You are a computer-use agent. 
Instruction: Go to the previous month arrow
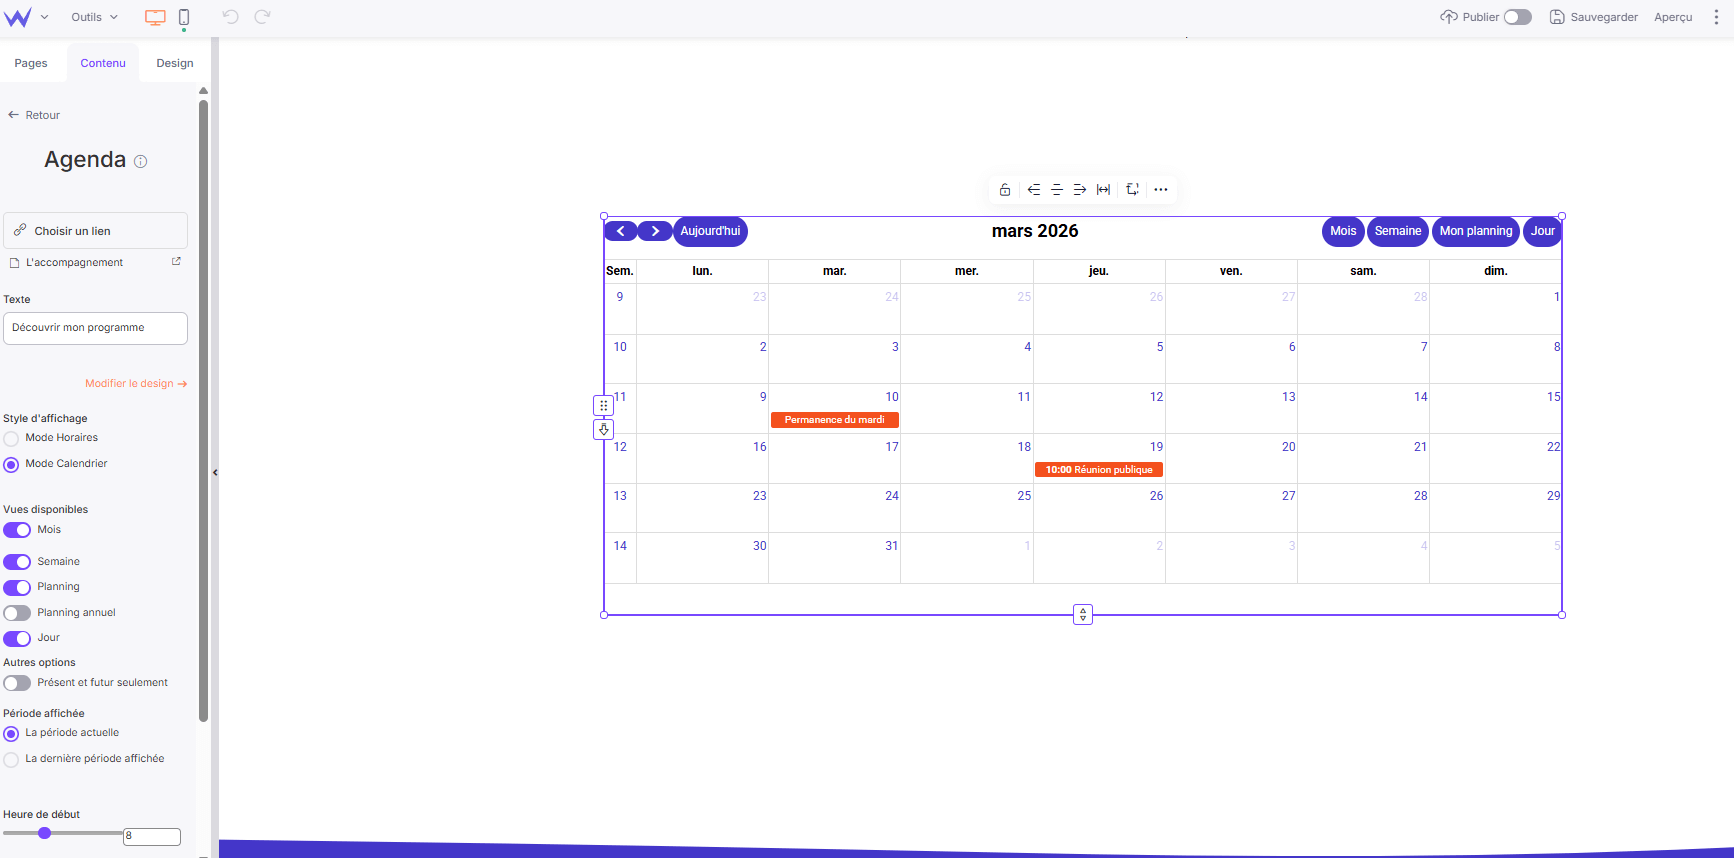(621, 231)
